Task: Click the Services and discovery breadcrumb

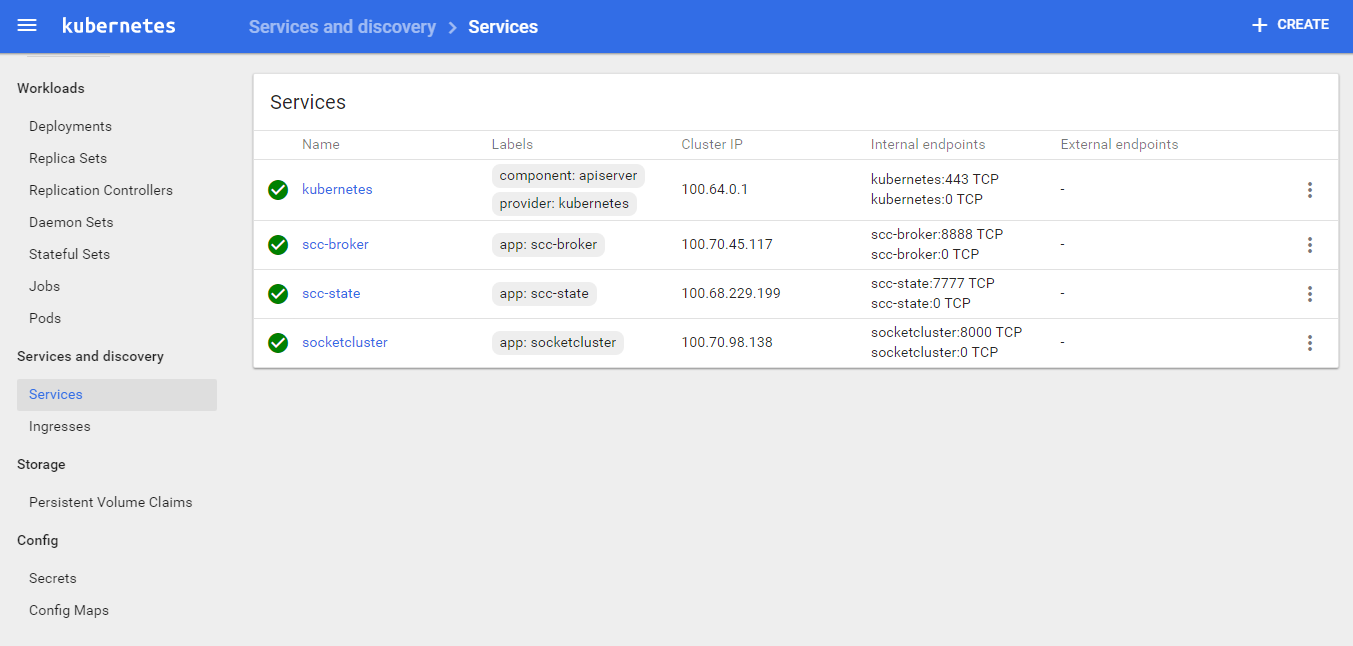Action: [342, 27]
